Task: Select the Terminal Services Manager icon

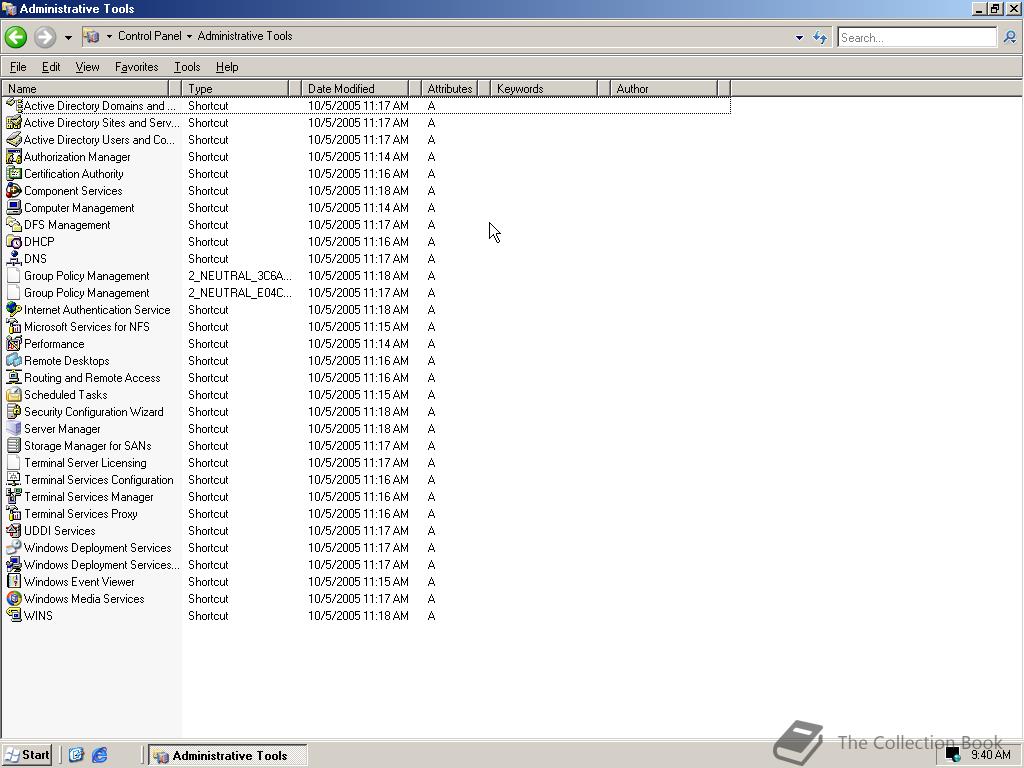Action: click(x=14, y=496)
